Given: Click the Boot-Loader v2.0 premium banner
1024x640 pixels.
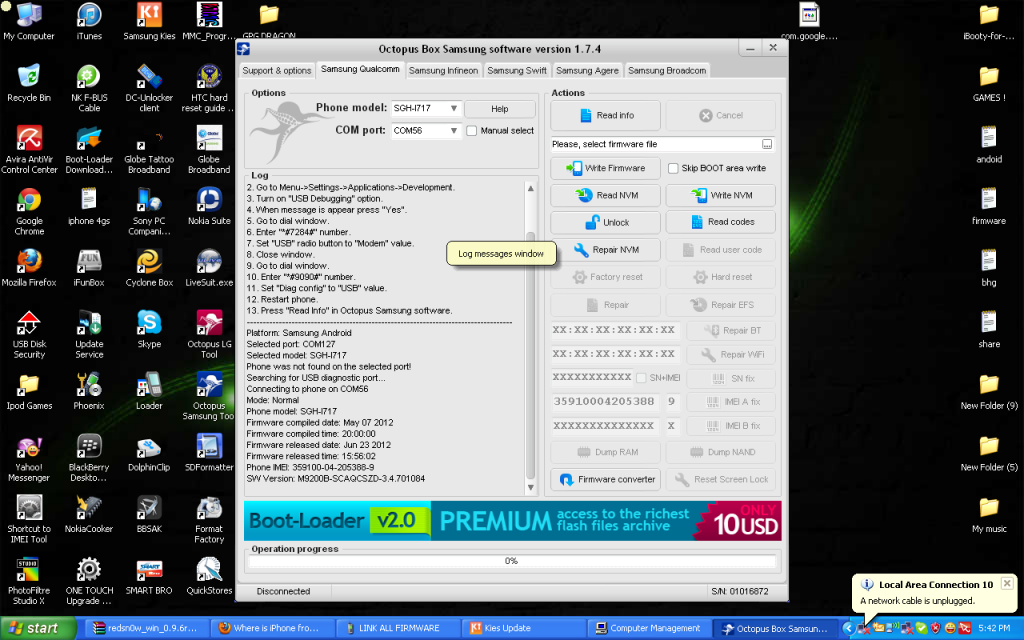Looking at the screenshot, I should 512,520.
